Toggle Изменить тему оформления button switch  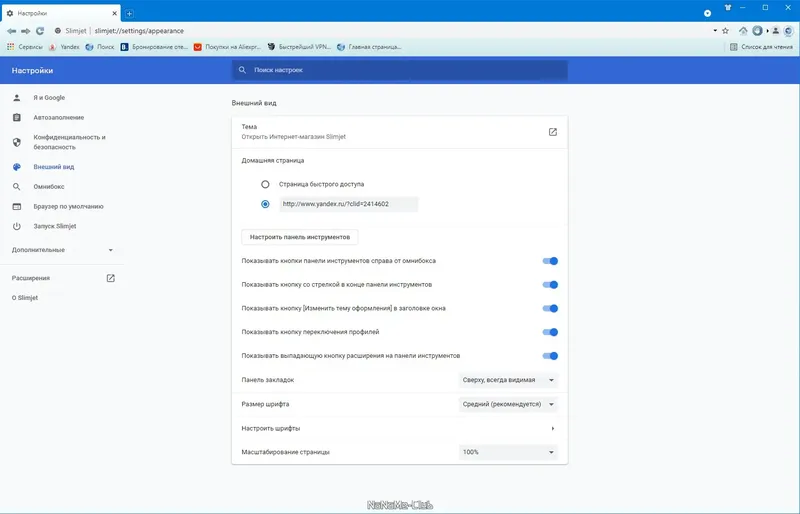pyautogui.click(x=550, y=308)
